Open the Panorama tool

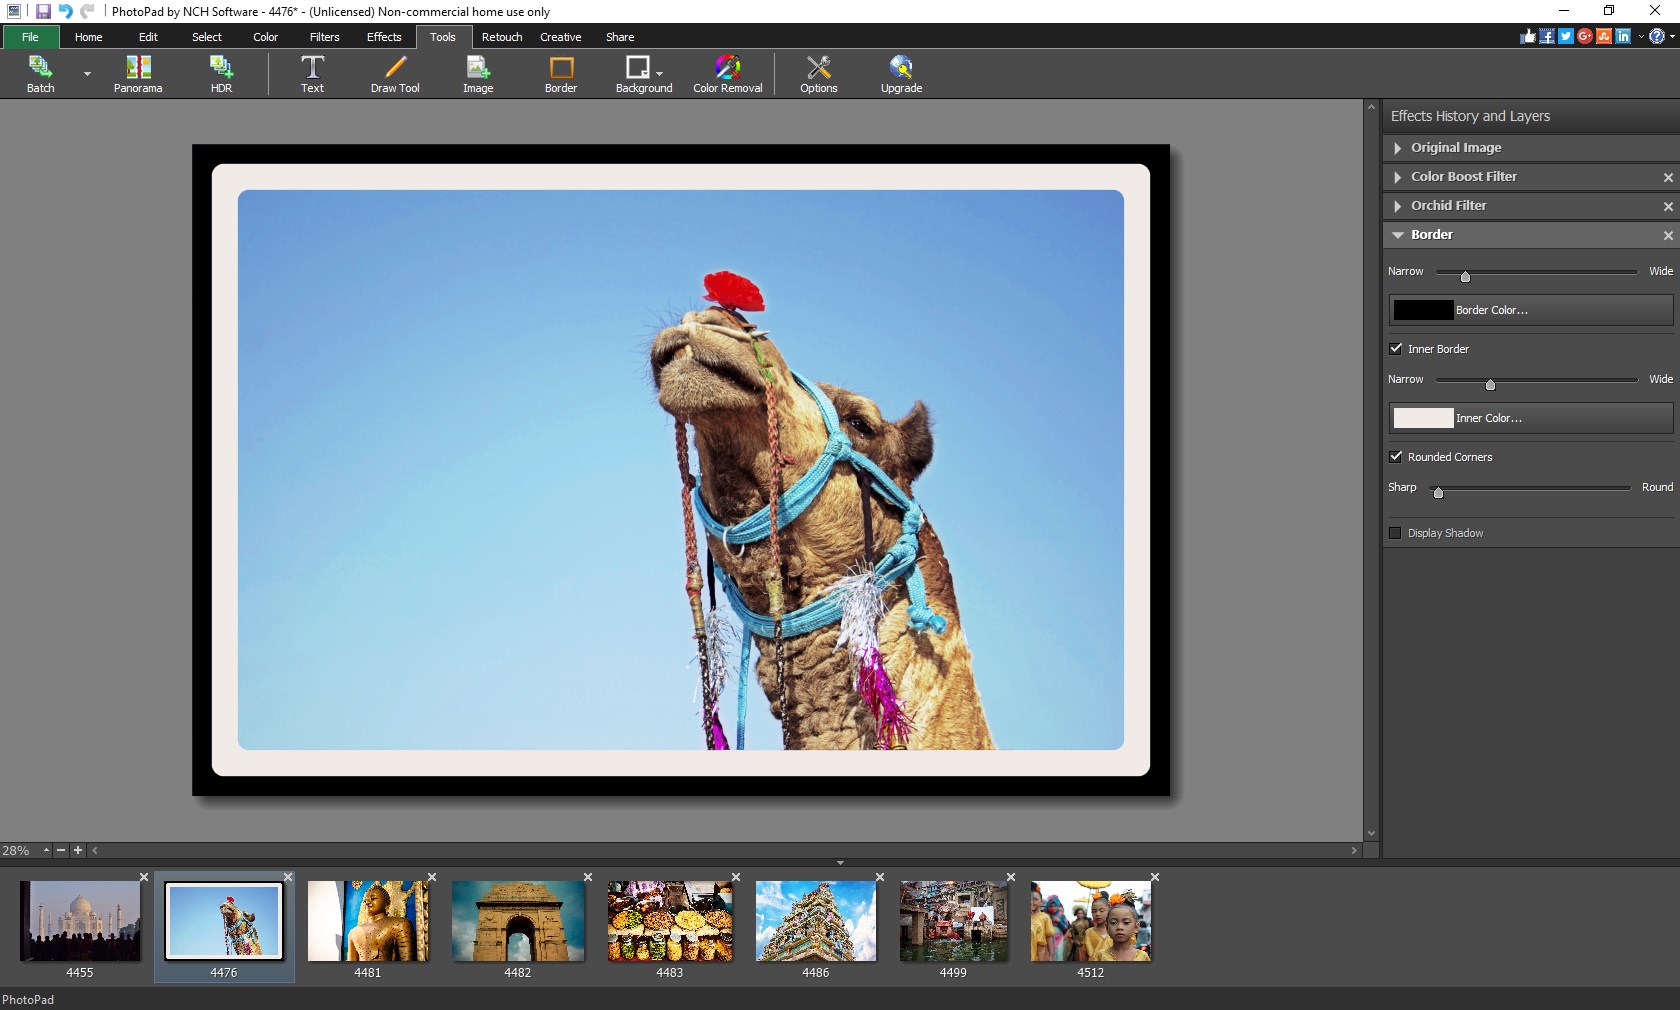click(136, 74)
